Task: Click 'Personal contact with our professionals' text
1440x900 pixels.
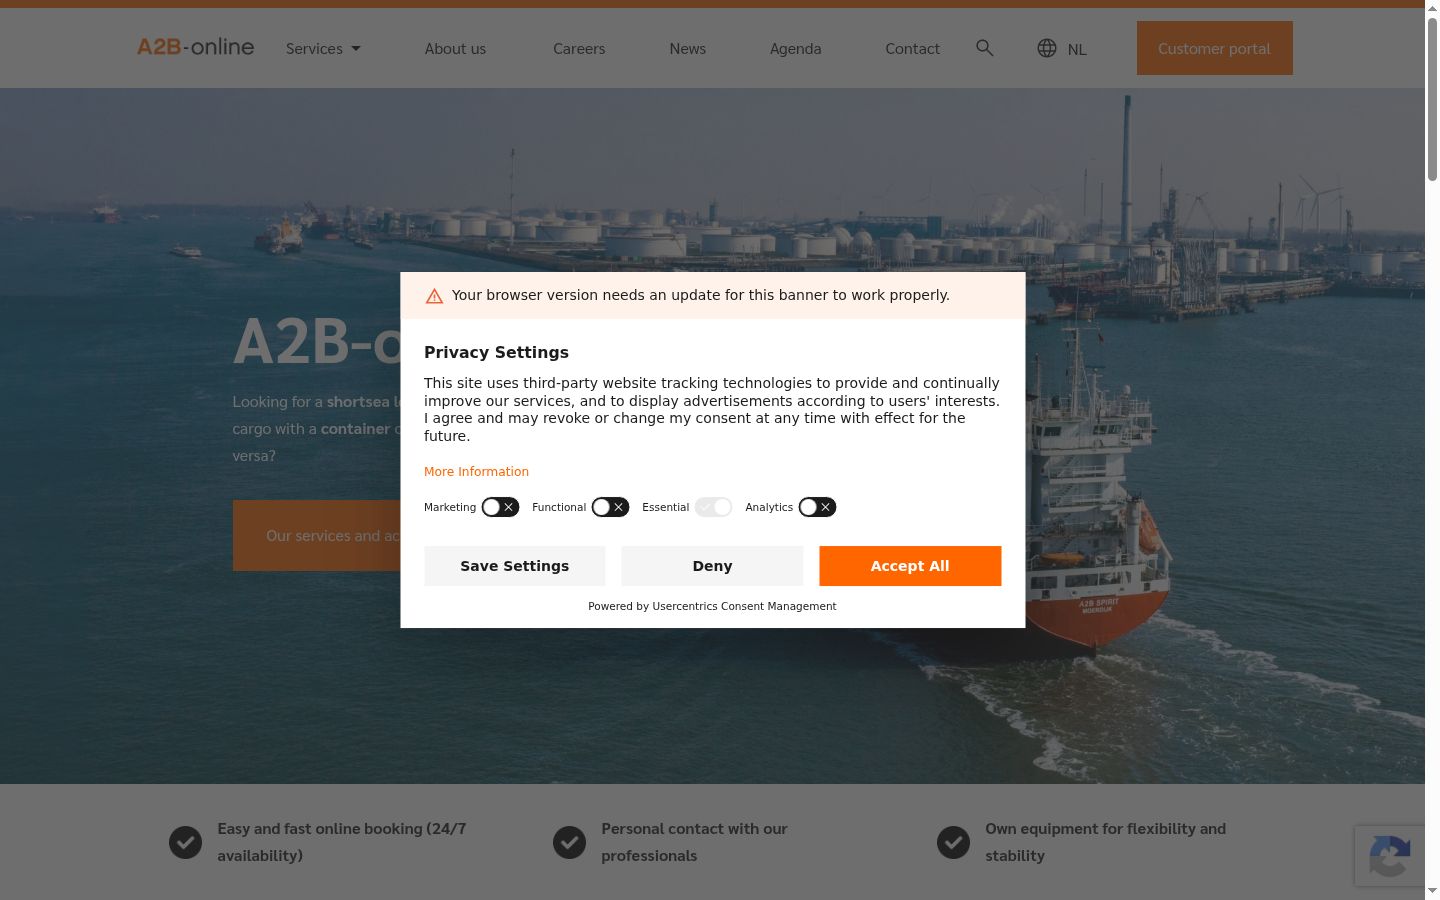Action: (694, 842)
